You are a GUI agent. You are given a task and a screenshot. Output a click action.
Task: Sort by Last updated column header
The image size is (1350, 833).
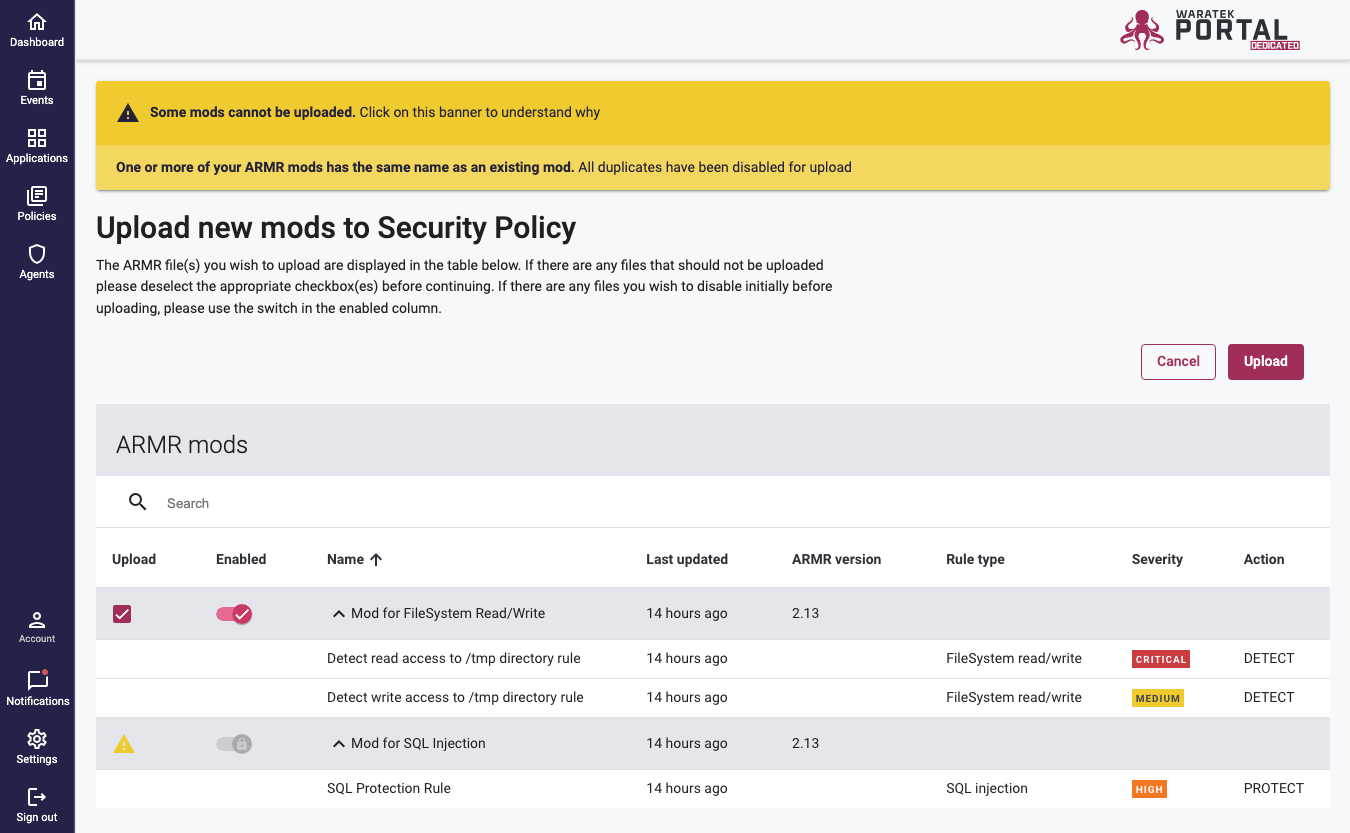(687, 560)
